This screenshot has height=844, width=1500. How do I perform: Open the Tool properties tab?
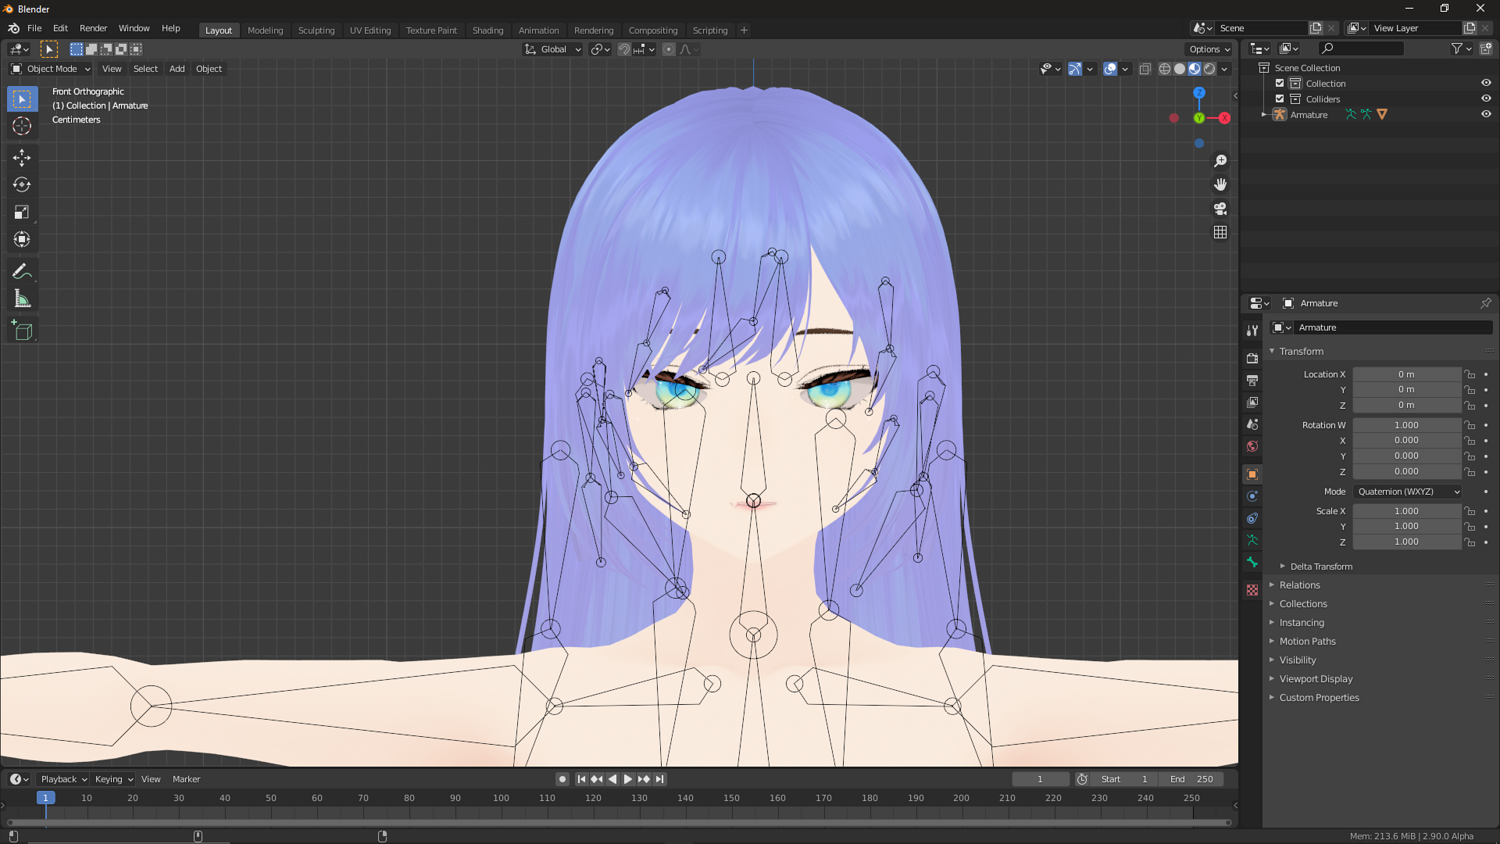click(x=1252, y=330)
